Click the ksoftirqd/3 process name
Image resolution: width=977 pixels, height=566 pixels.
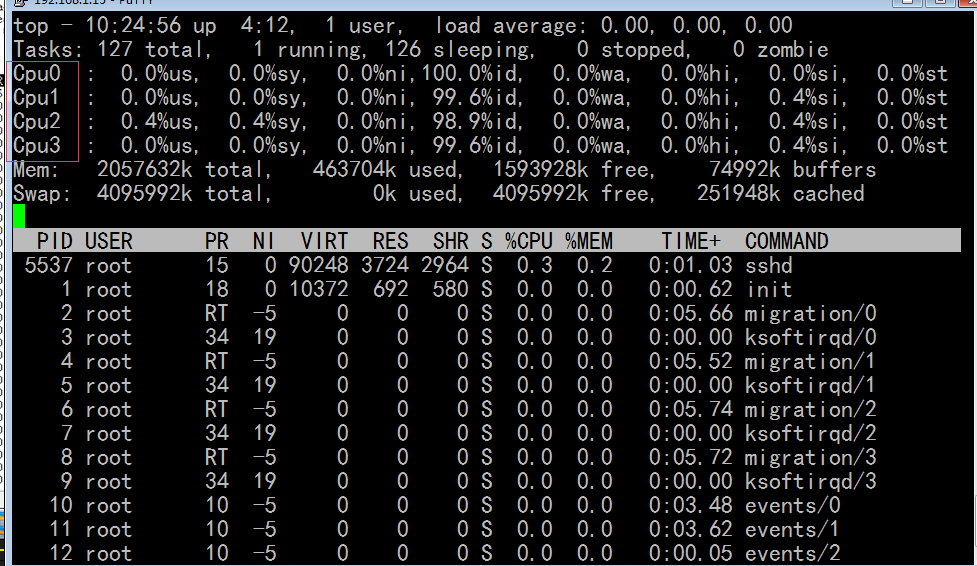point(811,481)
